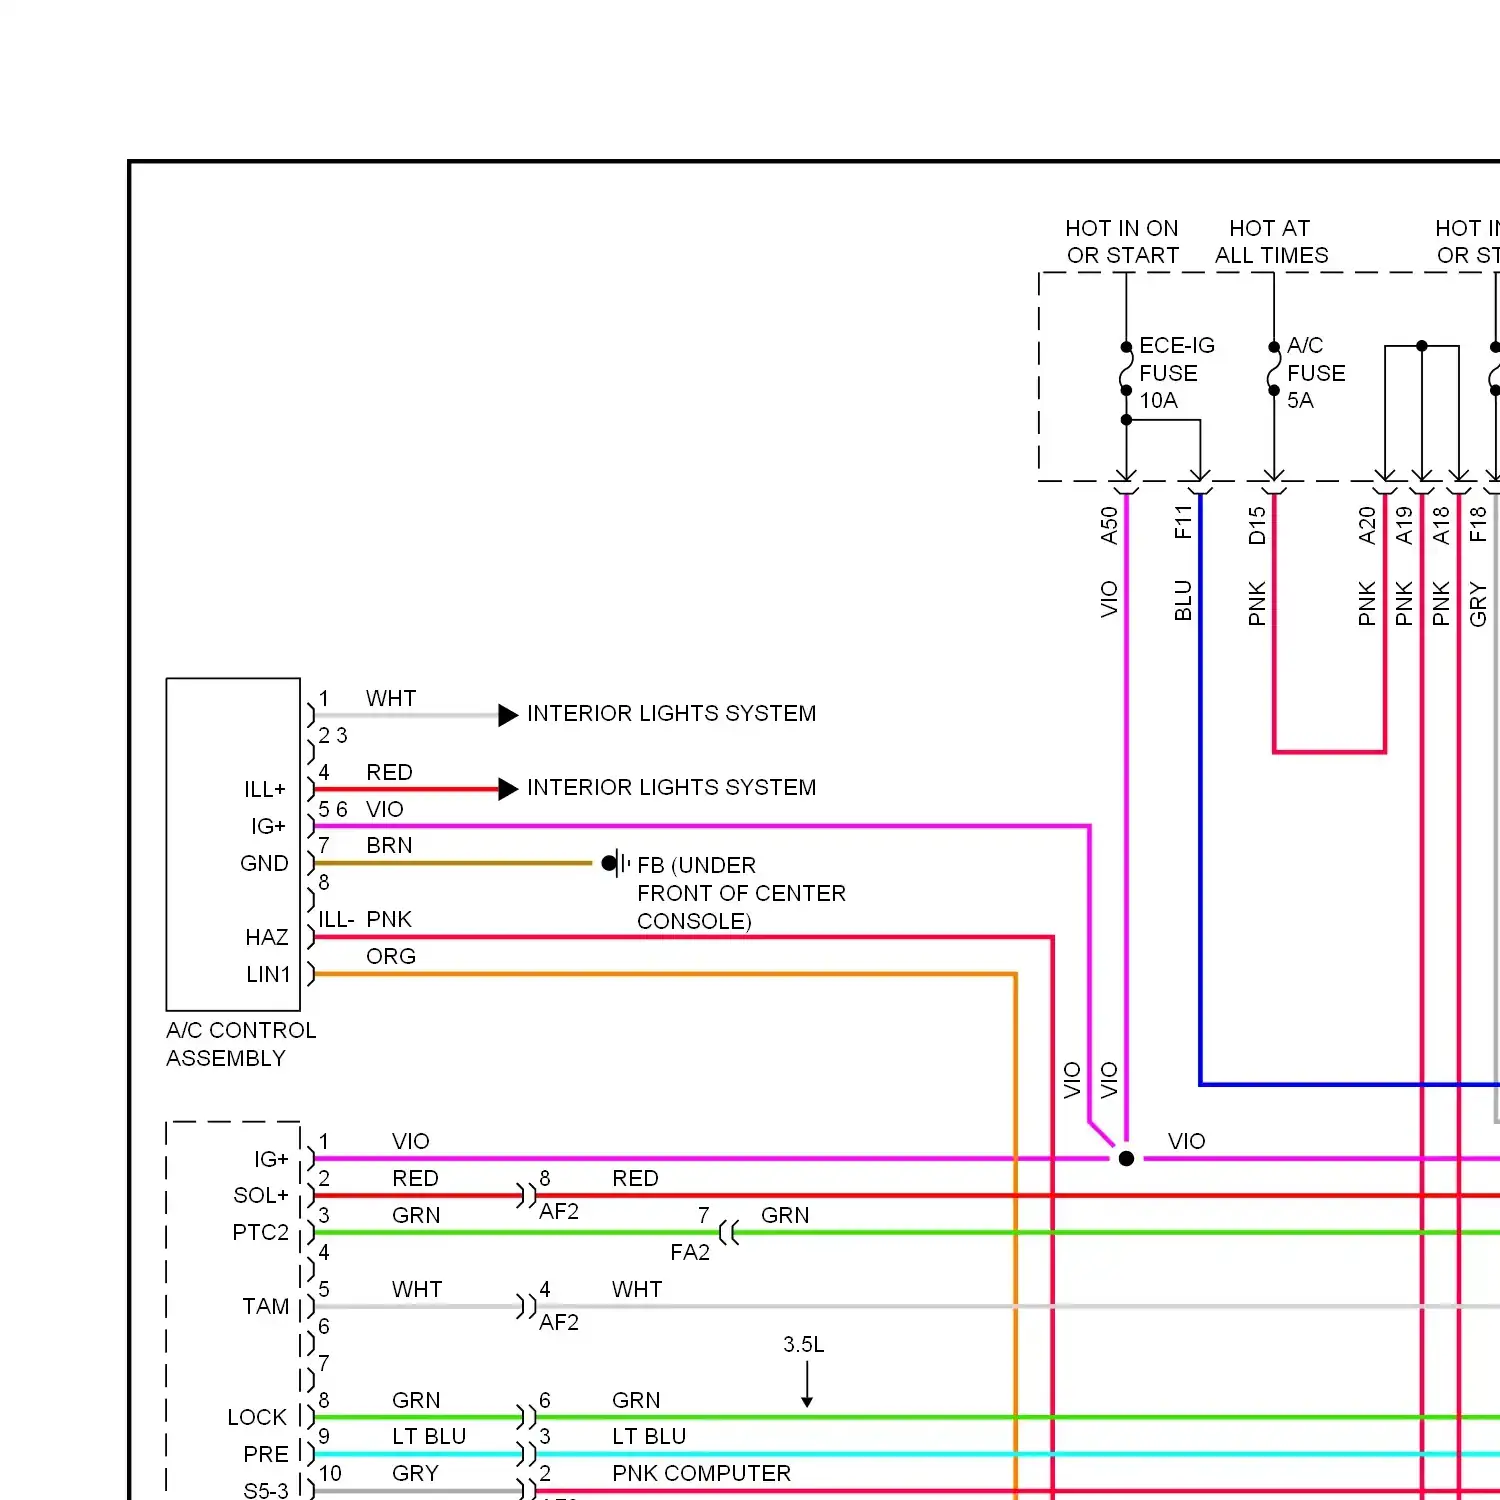Select the "HAZ" terminal label

coord(267,937)
